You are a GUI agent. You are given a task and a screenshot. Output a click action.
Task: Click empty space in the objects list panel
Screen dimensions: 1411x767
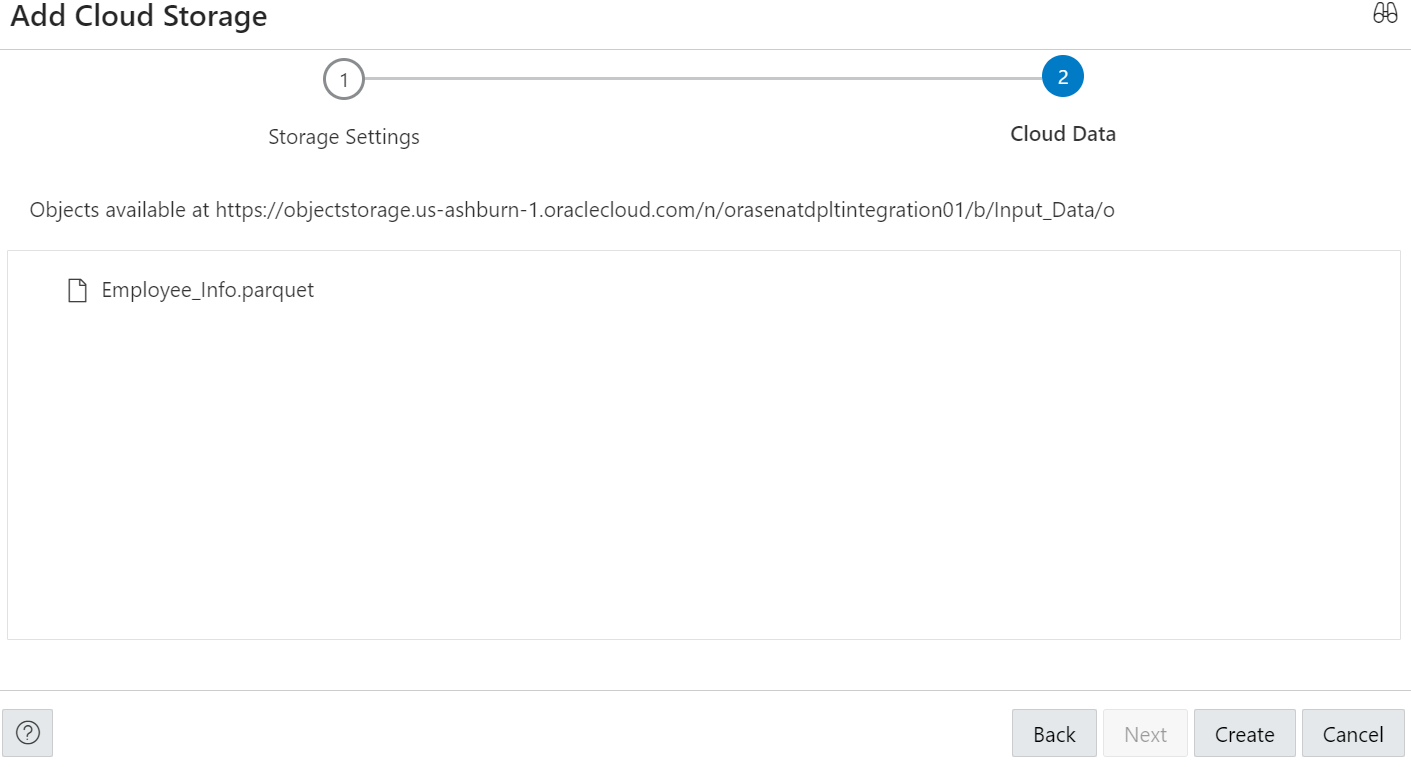(x=700, y=470)
